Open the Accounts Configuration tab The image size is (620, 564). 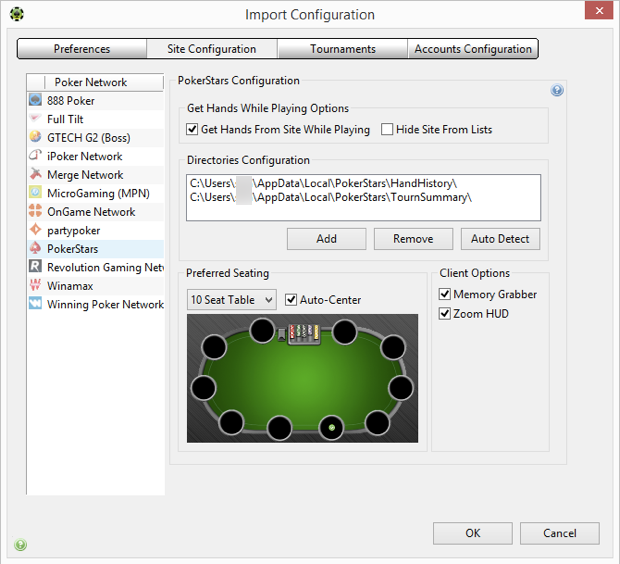(473, 49)
